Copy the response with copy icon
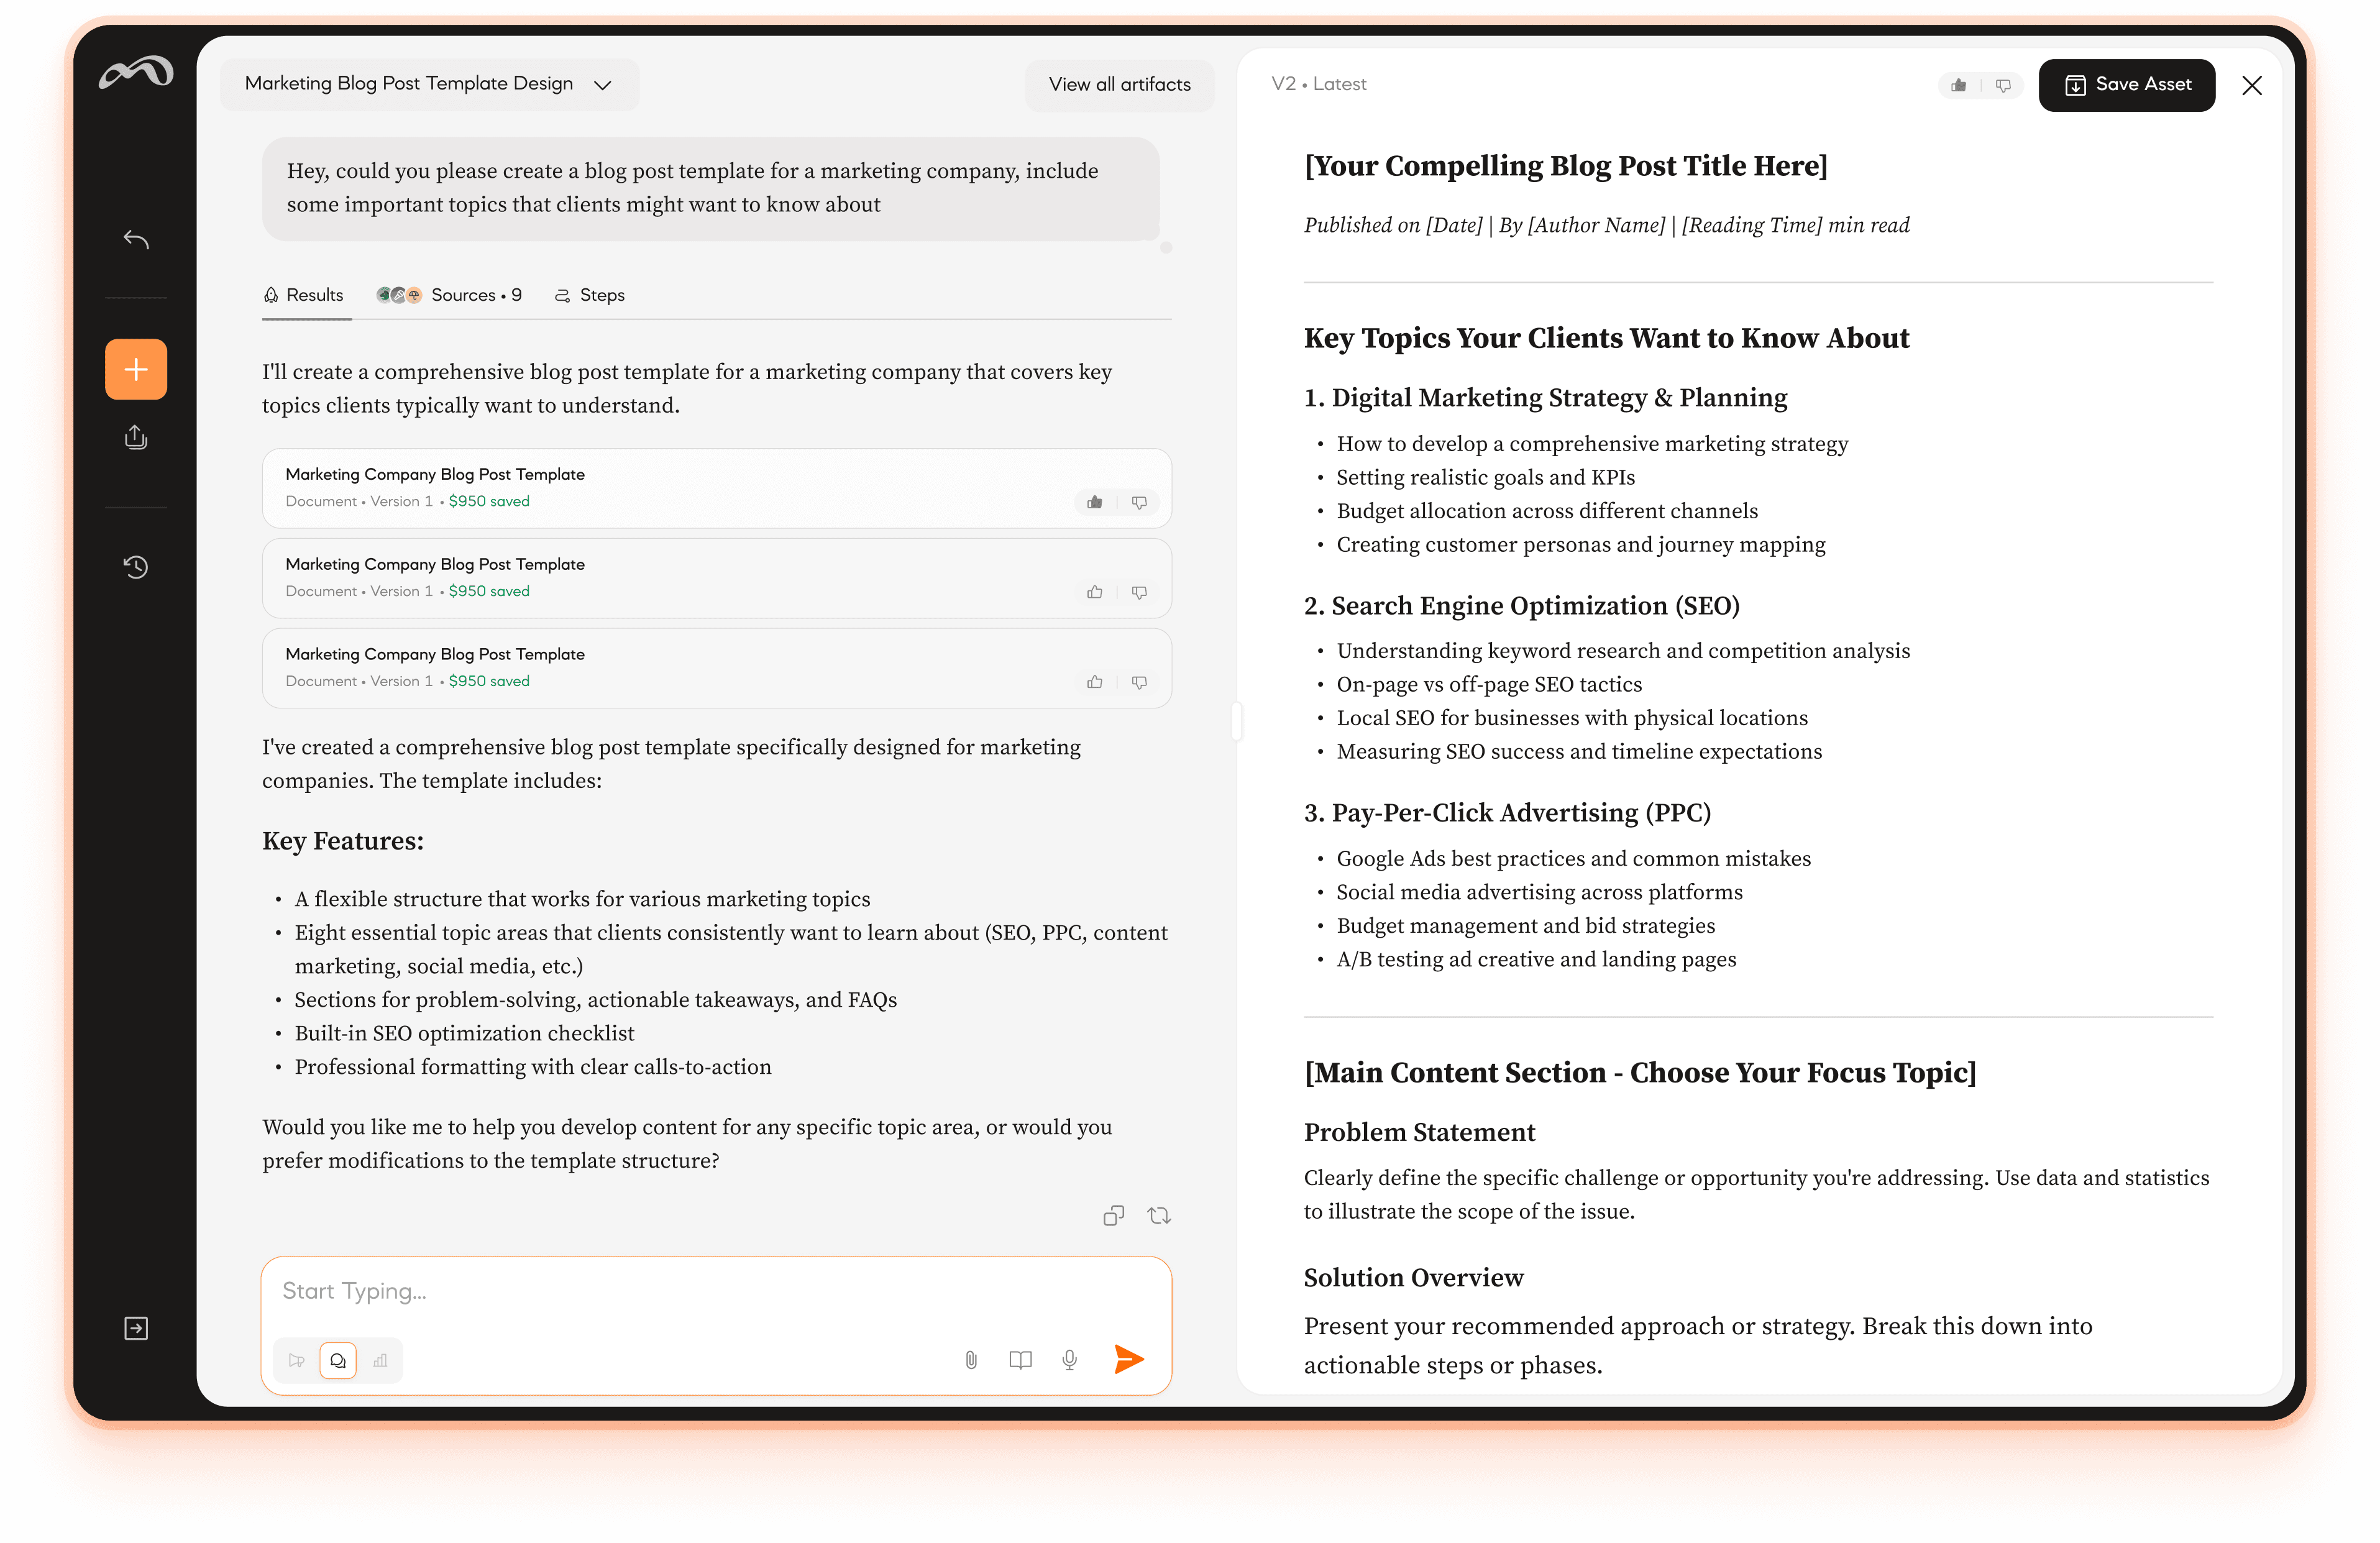The image size is (2380, 1543). (x=1113, y=1216)
